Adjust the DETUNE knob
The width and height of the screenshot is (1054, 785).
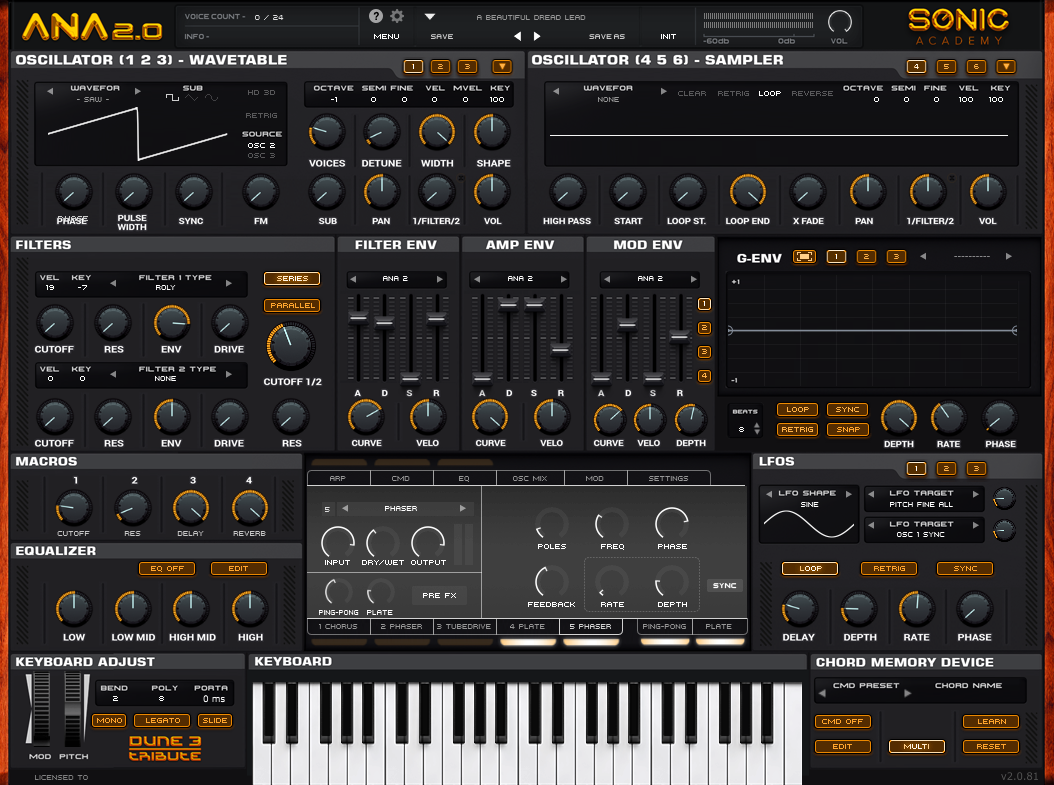click(x=381, y=132)
